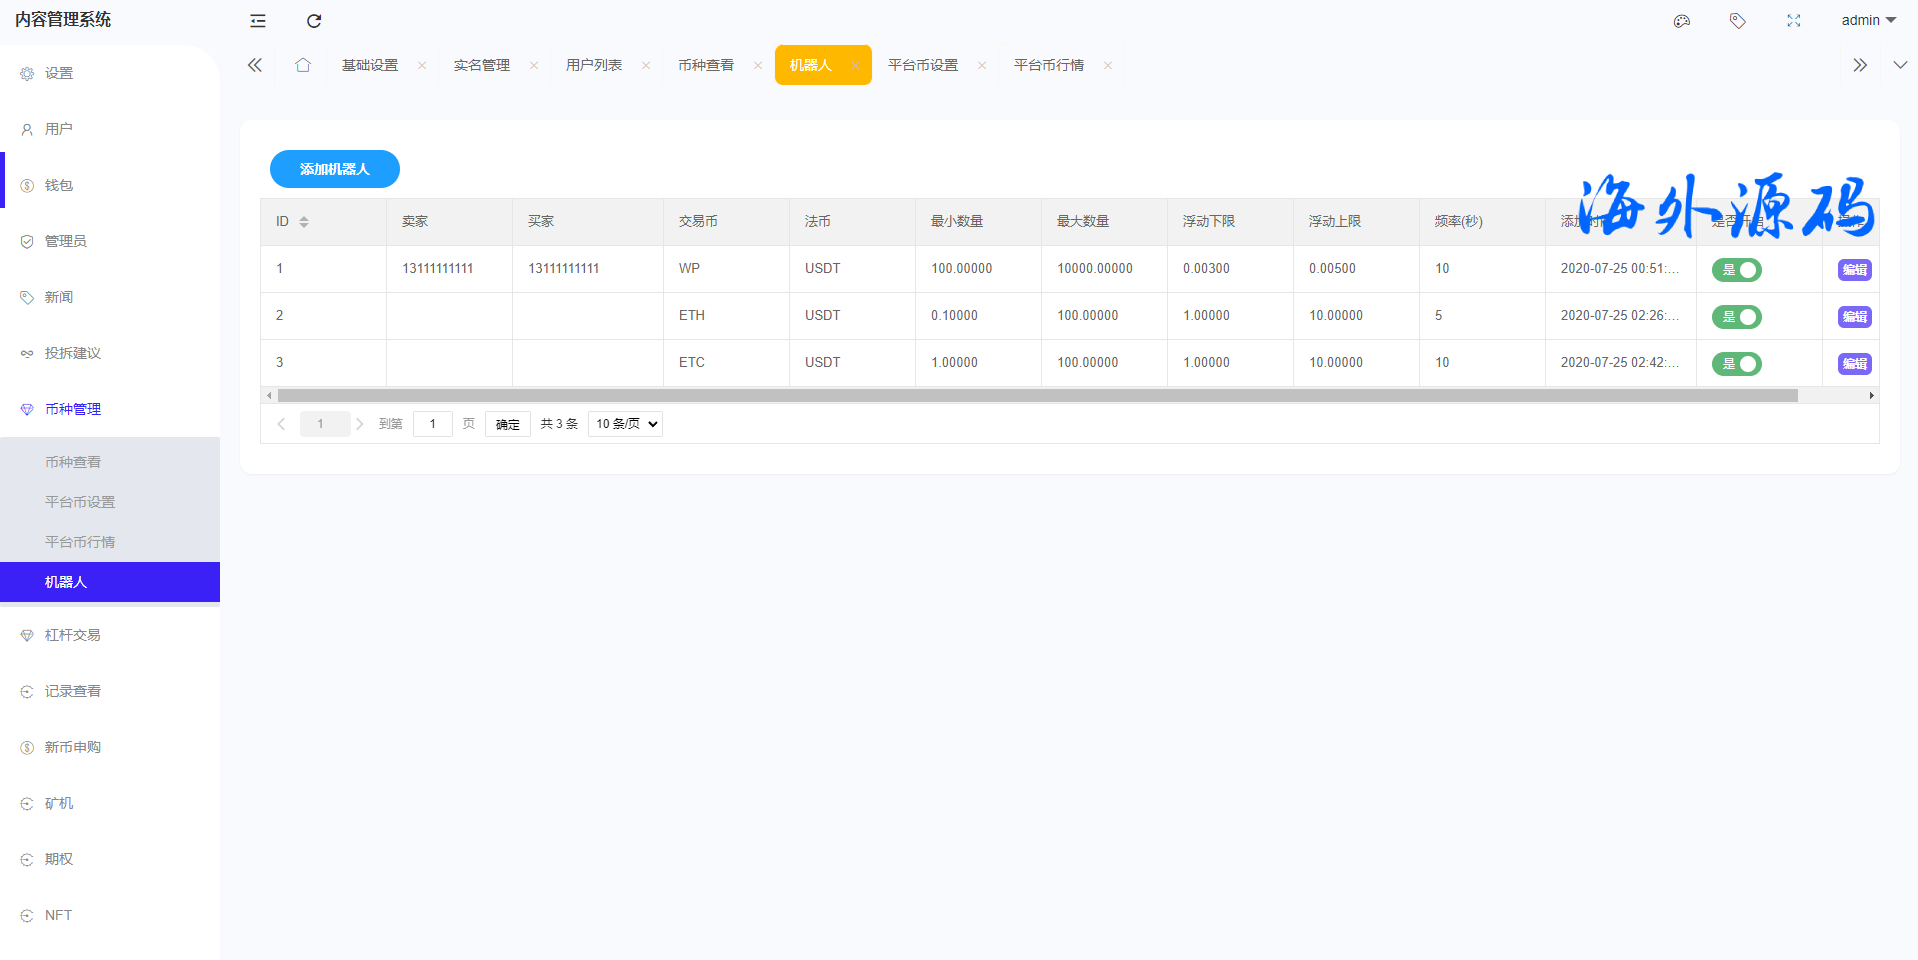
Task: Toggle off robot switch for WP row
Action: [1737, 270]
